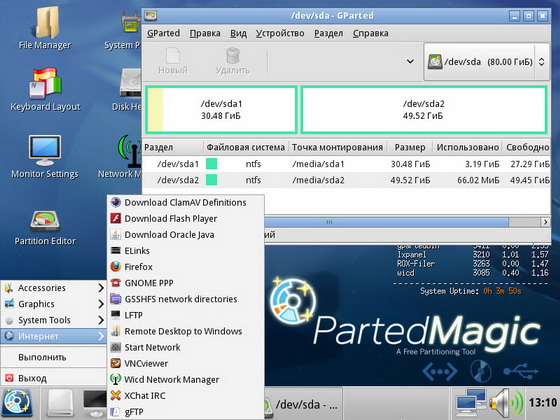Screen dimensions: 560x420
Task: Click the network computers tray icon
Action: coord(471,403)
